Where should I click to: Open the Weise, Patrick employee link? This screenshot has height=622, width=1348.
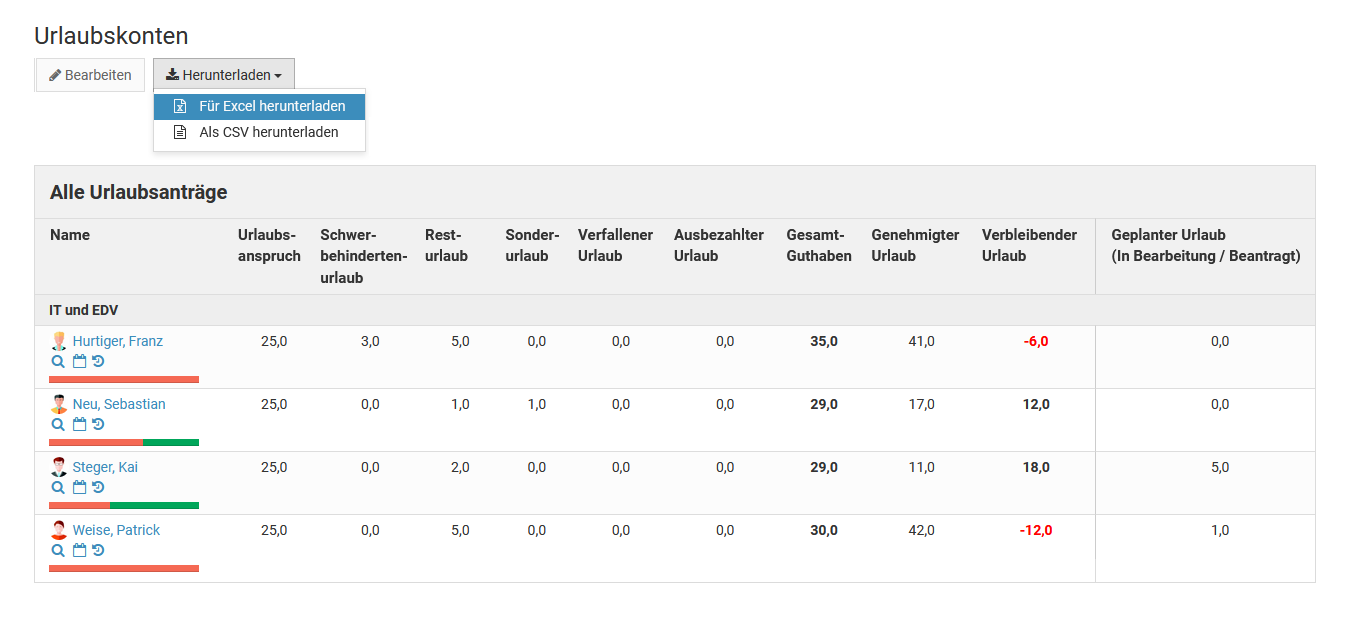point(116,530)
